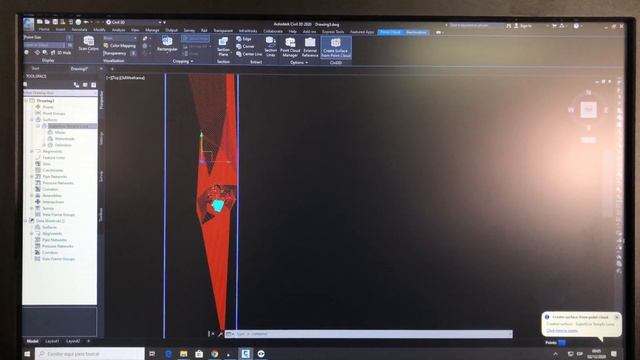Open the Prospector vertical tab in Toolspace
This screenshot has height=360, width=640.
(x=102, y=100)
